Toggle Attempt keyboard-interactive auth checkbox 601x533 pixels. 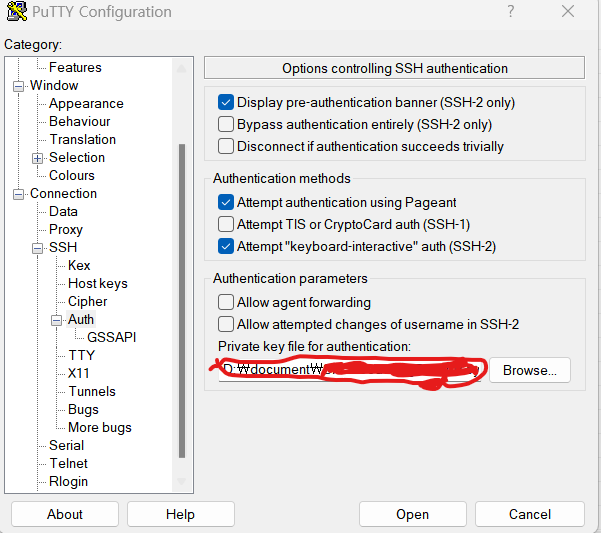(226, 246)
